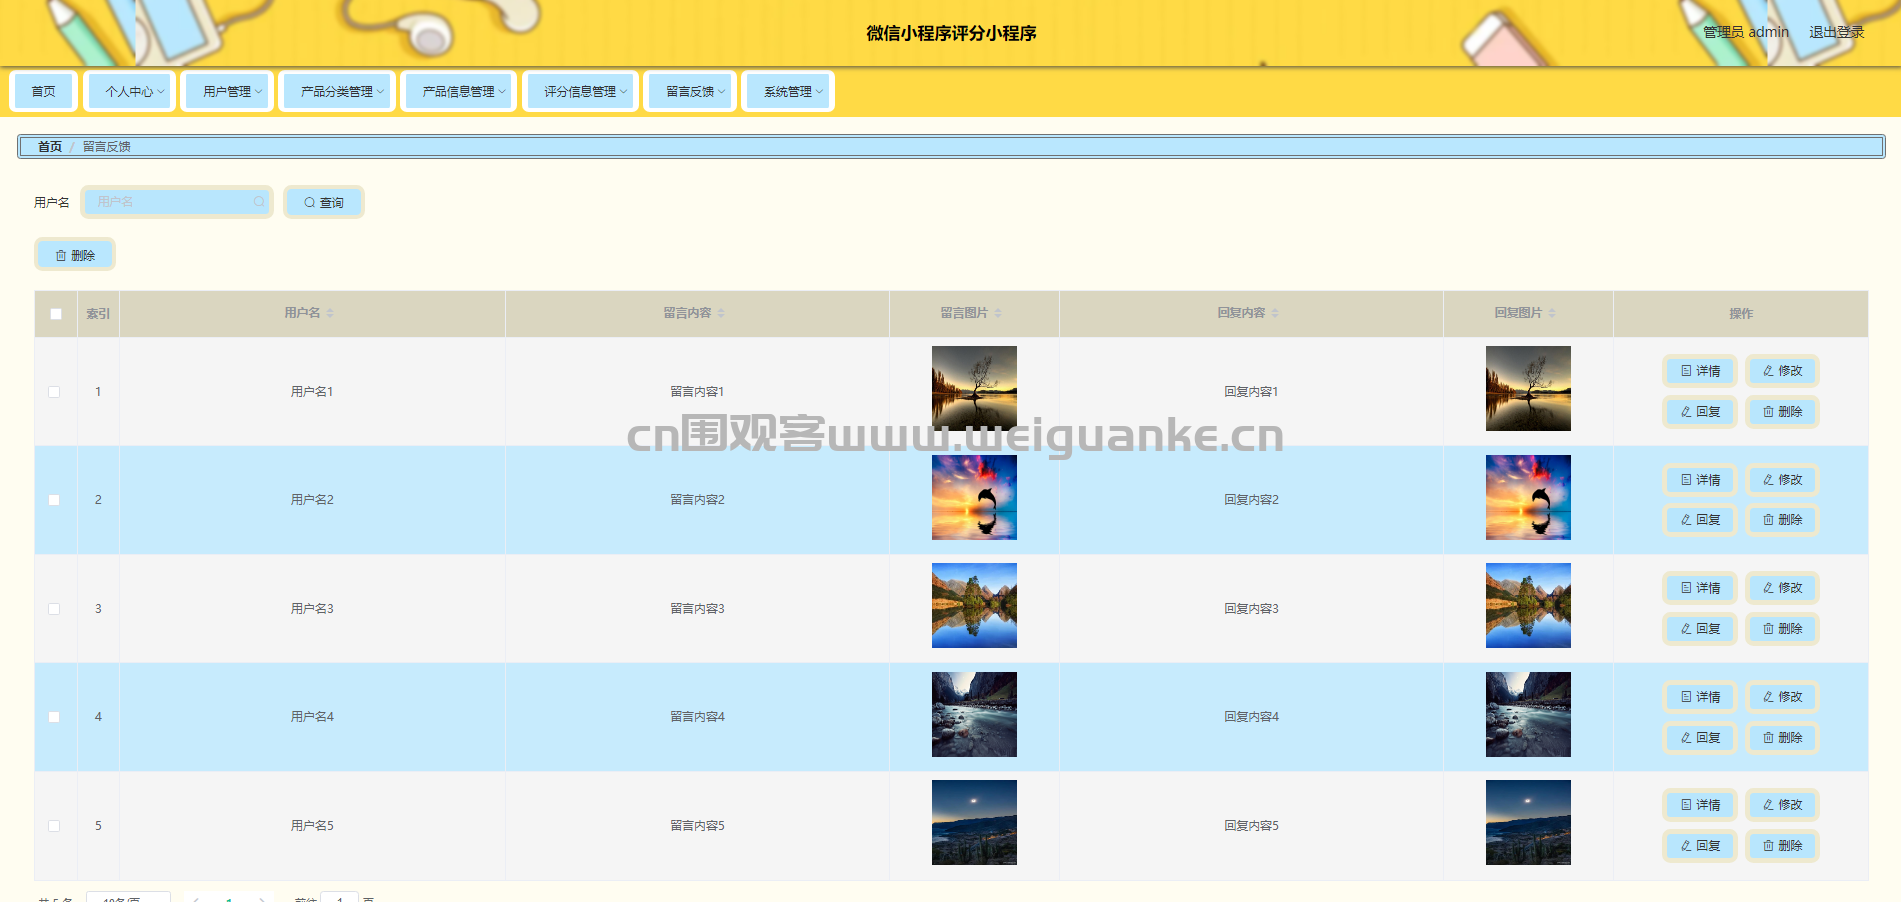Edit the 用户名1 row with 修改
1901x902 pixels.
(1782, 371)
